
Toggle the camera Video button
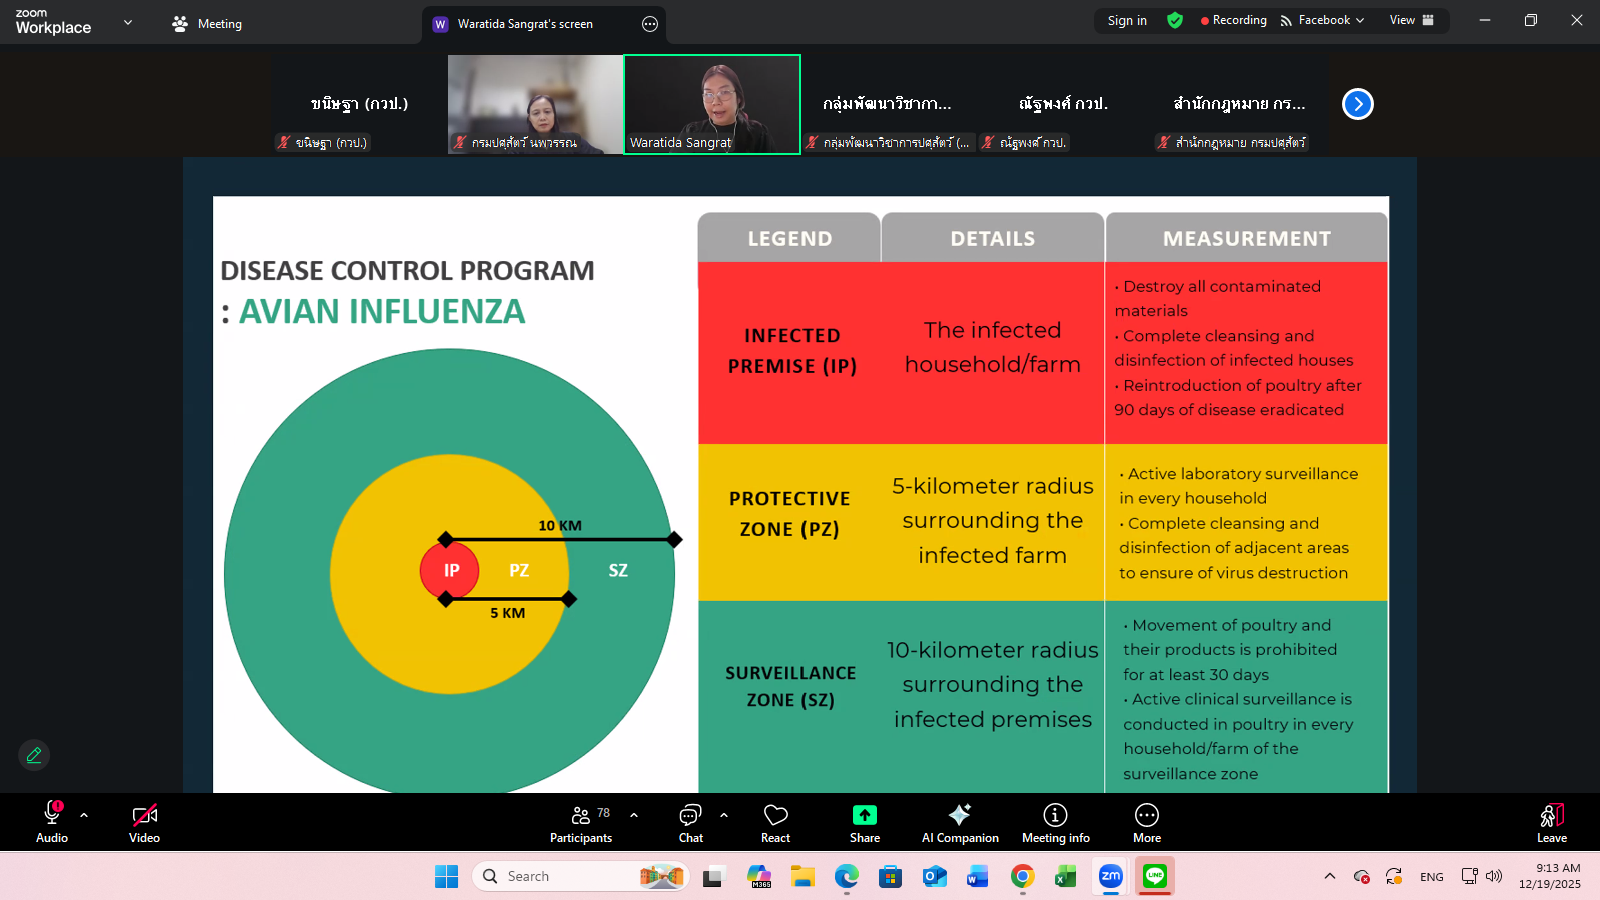click(x=144, y=823)
